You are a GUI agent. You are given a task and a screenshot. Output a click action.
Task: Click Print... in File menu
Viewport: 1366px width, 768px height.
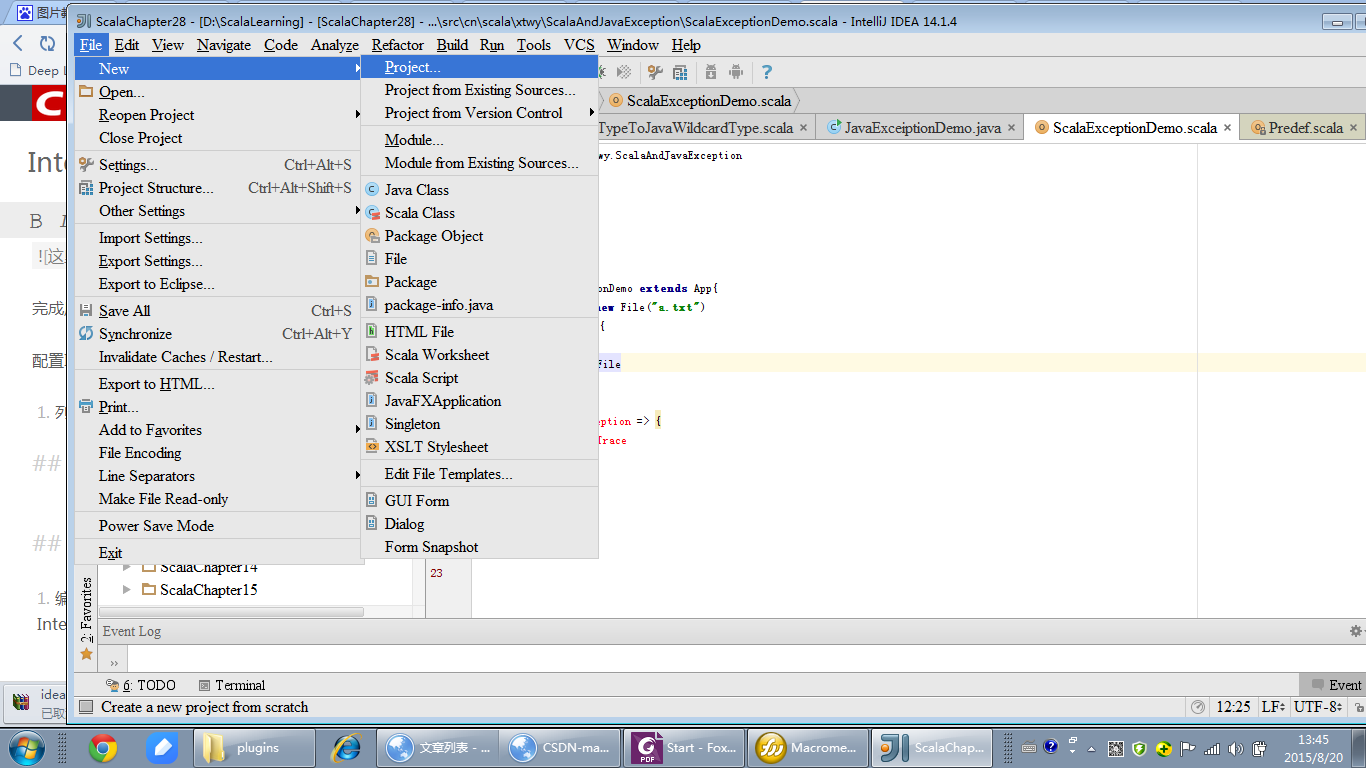tap(218, 407)
